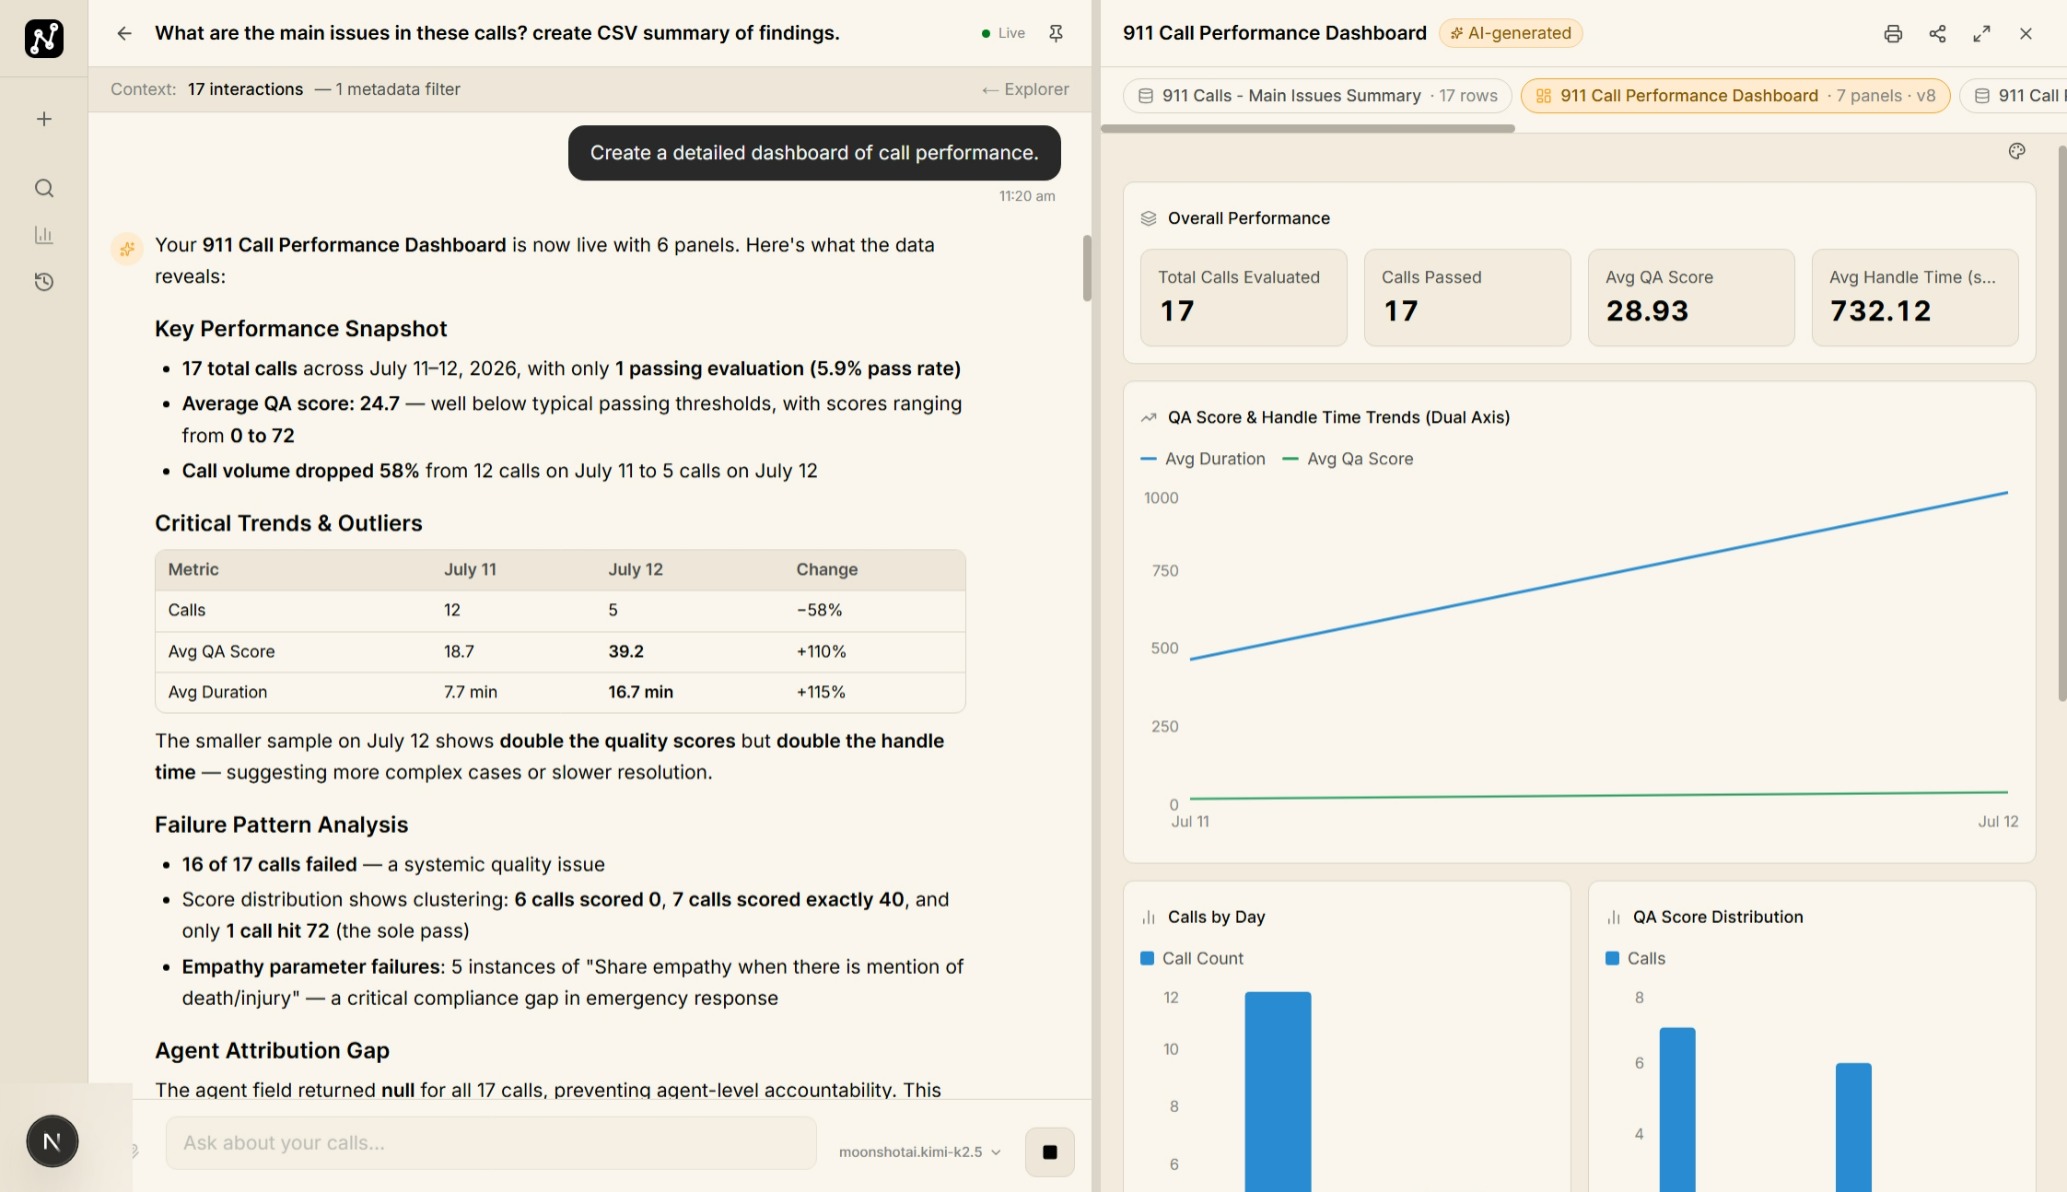The width and height of the screenshot is (2067, 1192).
Task: Expand the dashboard to fullscreen
Action: (x=1981, y=33)
